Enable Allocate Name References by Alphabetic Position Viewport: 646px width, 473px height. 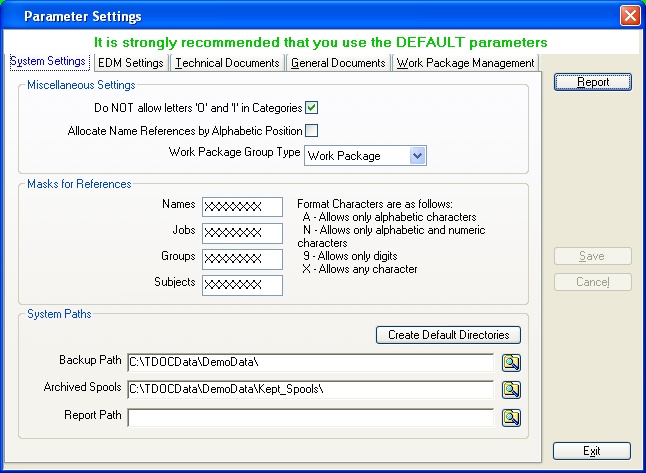pos(311,131)
